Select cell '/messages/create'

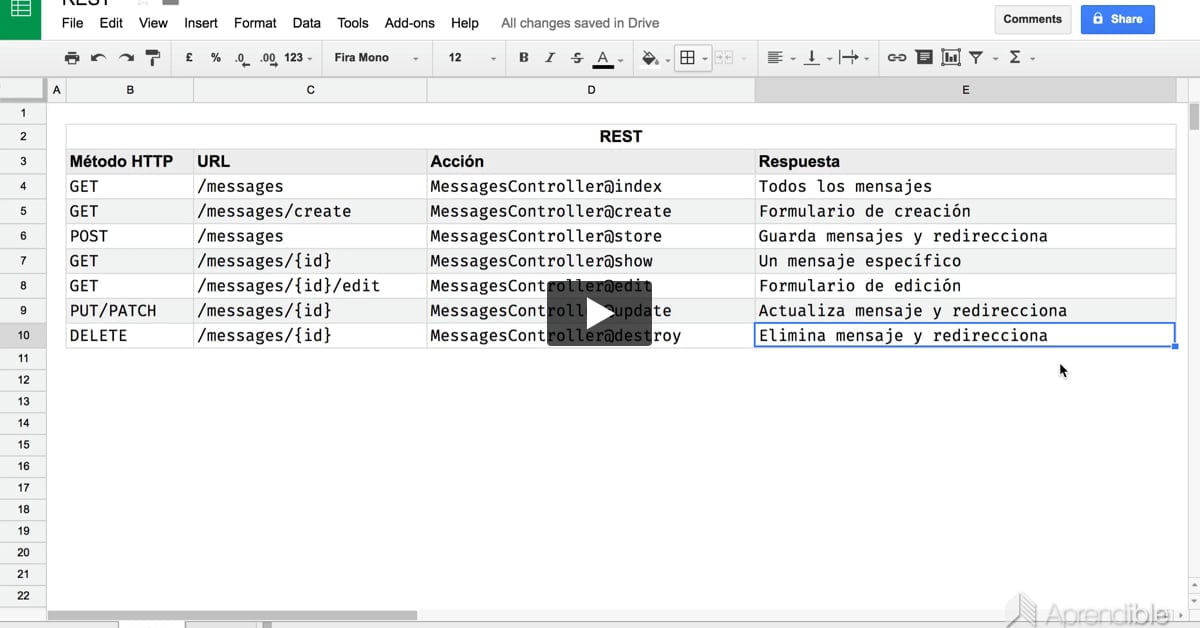pos(310,211)
